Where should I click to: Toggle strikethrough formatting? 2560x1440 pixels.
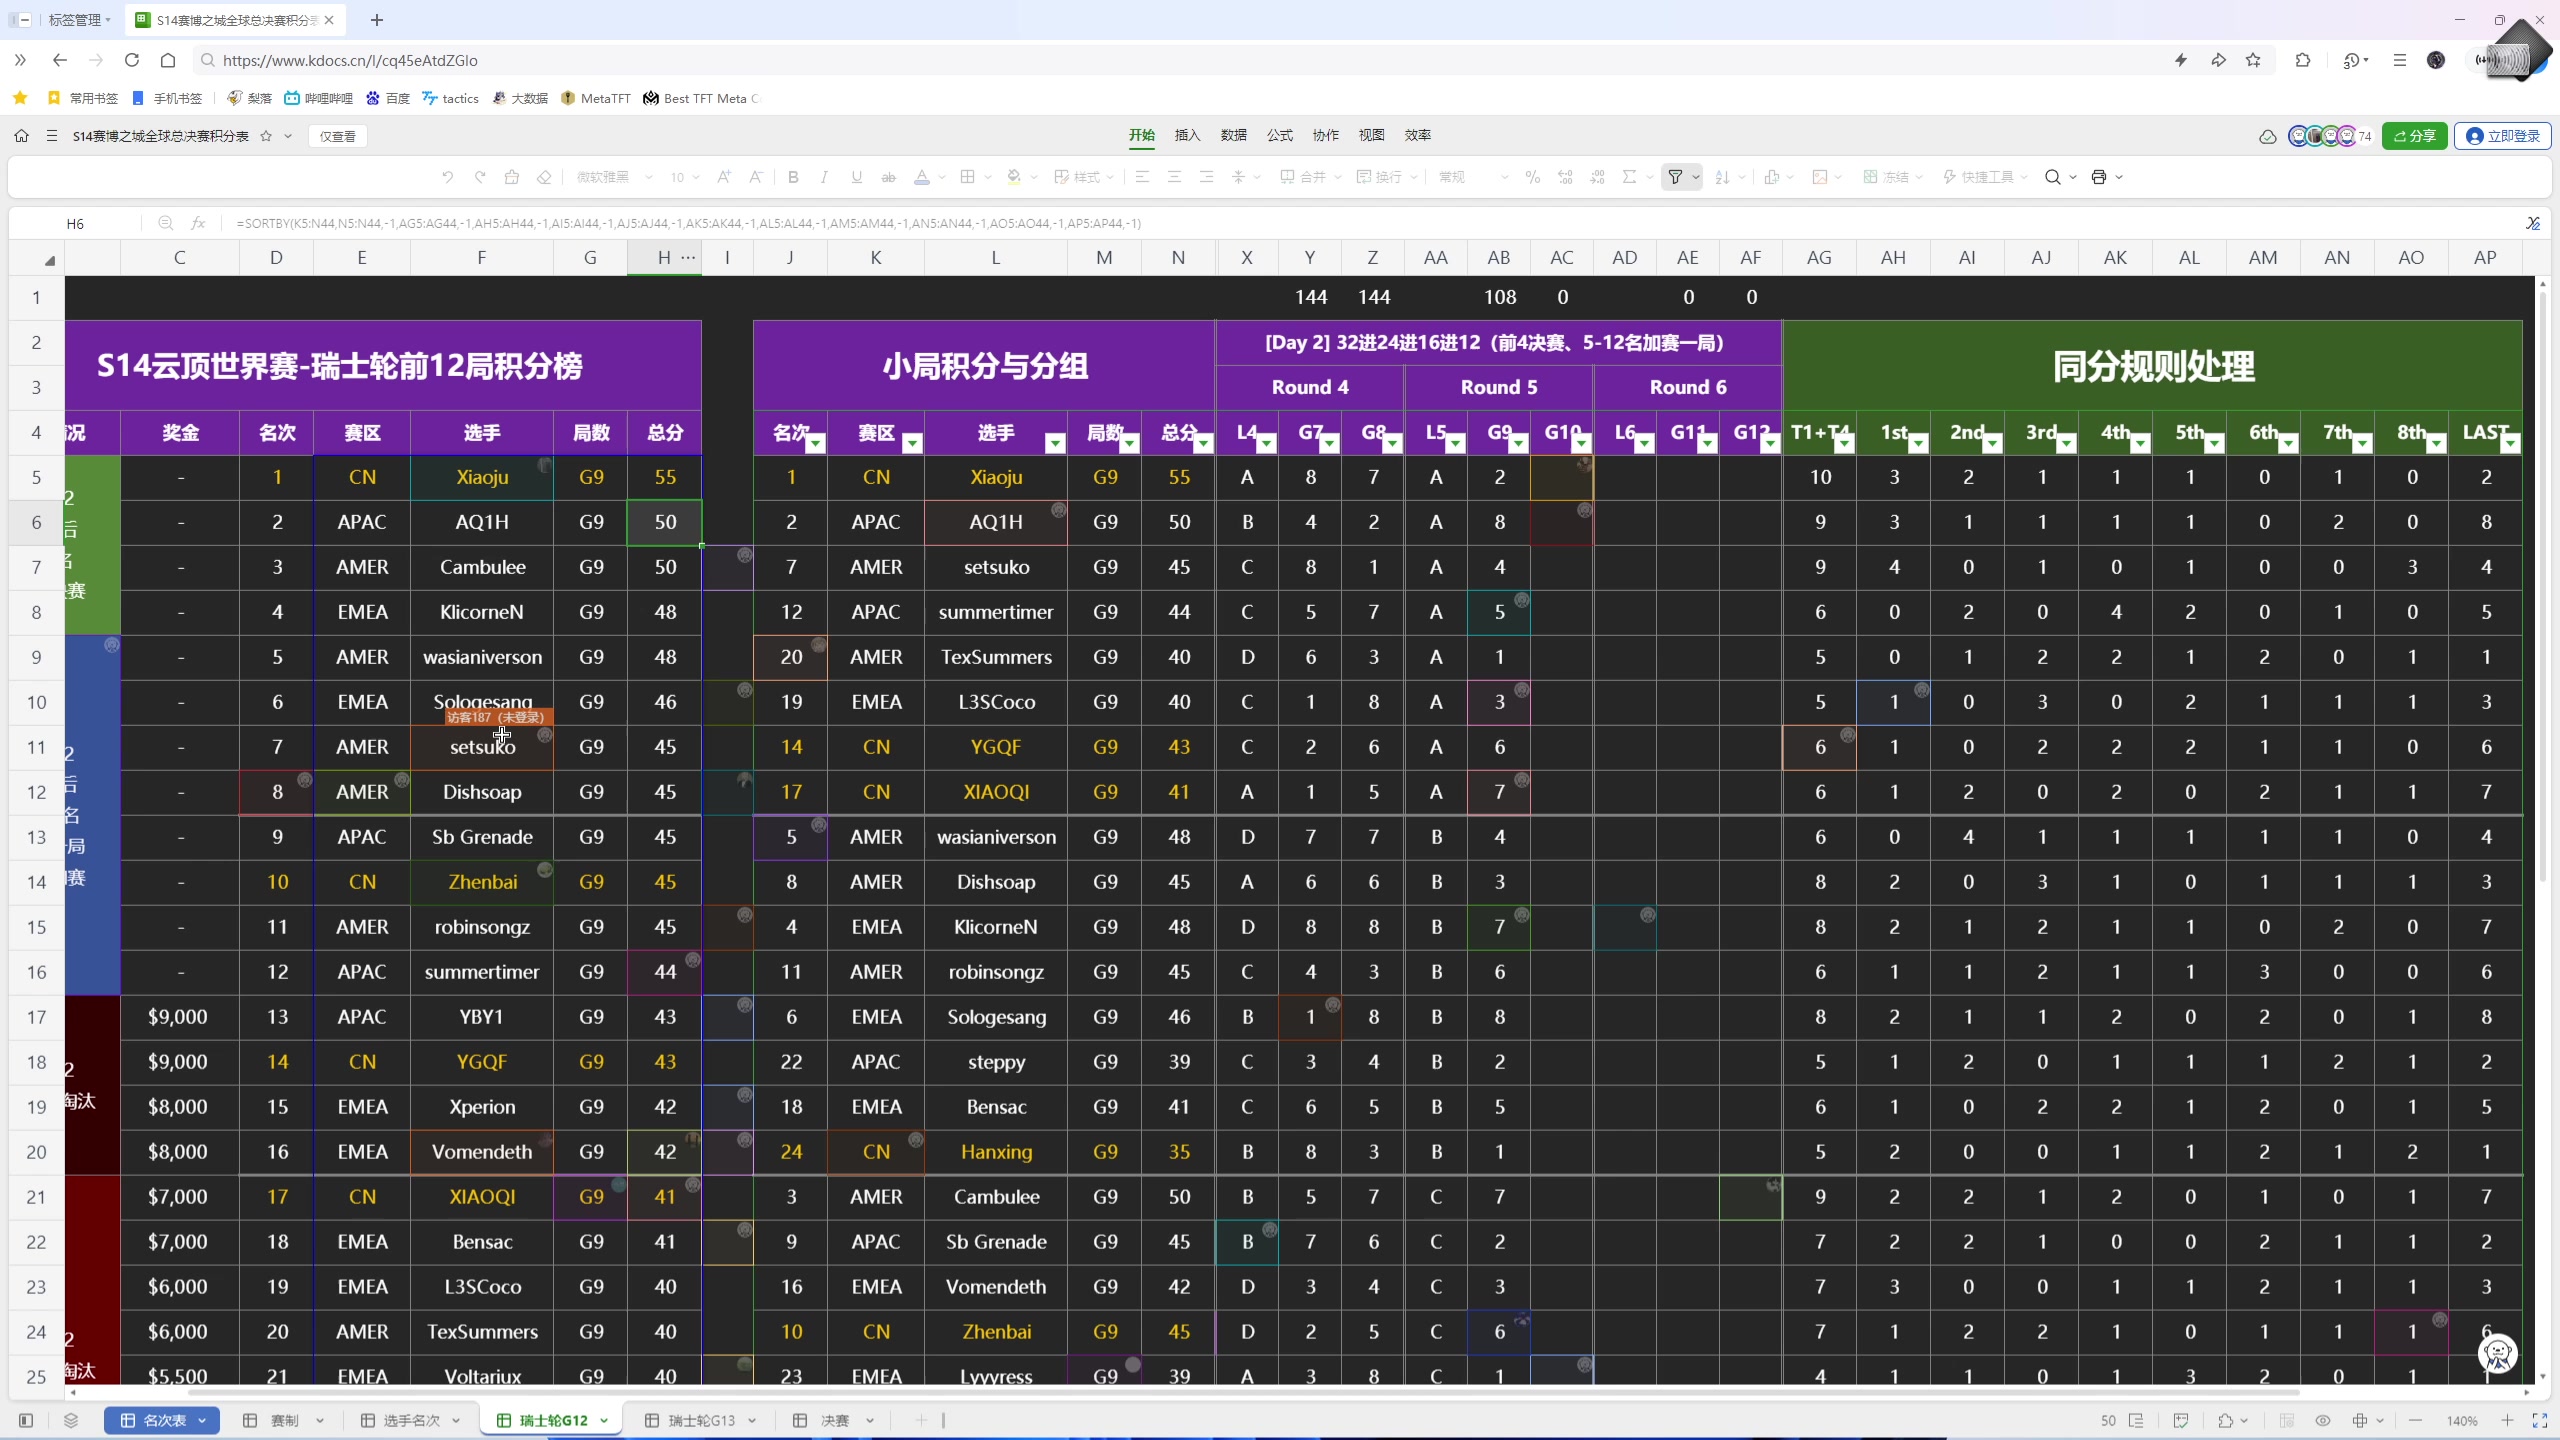[x=888, y=177]
